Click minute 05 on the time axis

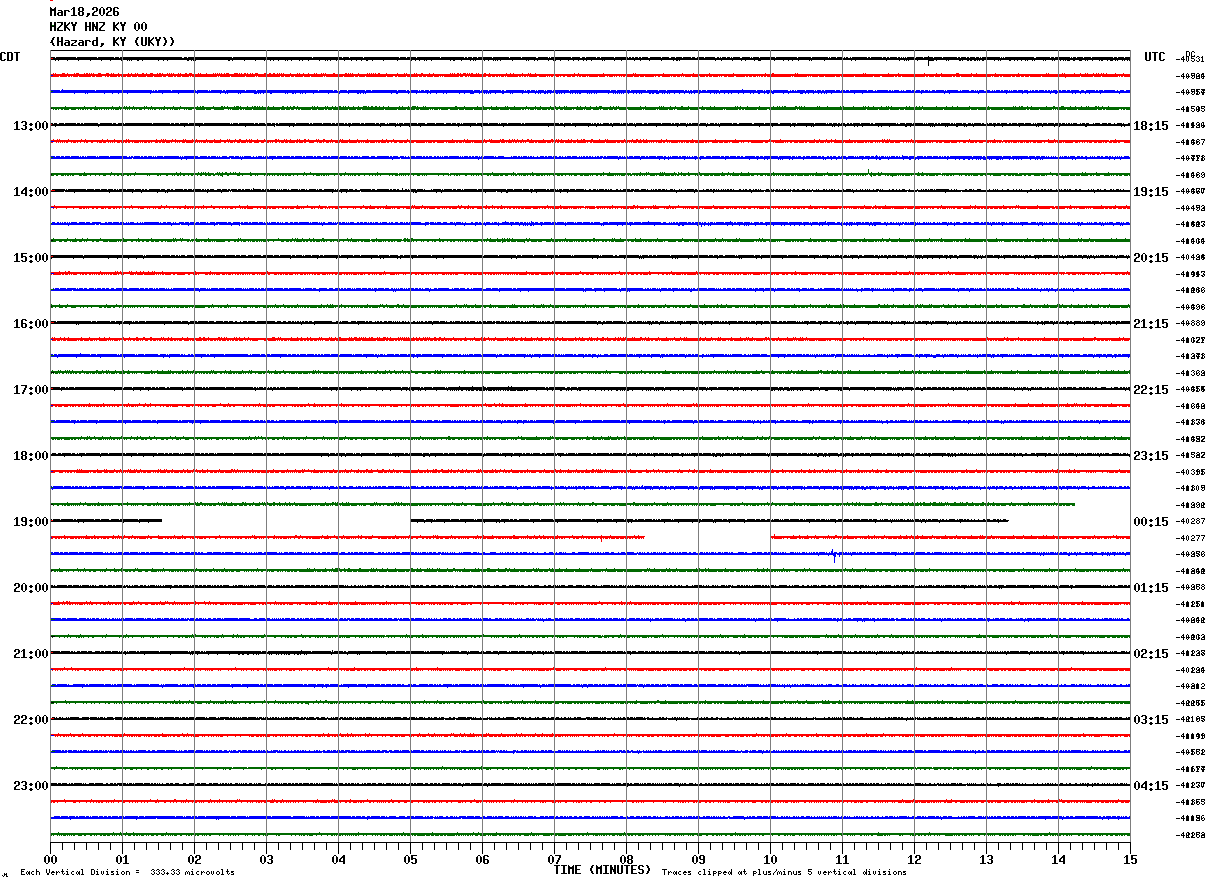[410, 860]
